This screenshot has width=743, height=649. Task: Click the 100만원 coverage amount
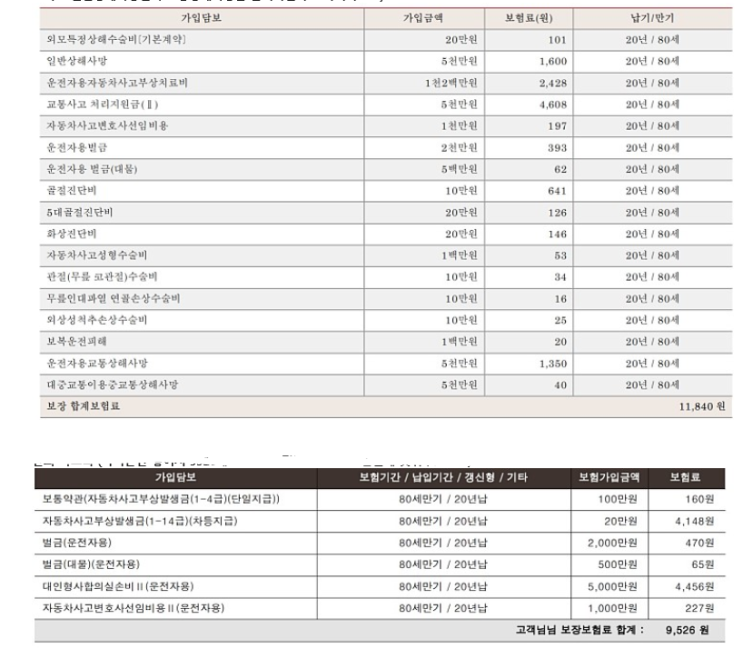point(617,499)
